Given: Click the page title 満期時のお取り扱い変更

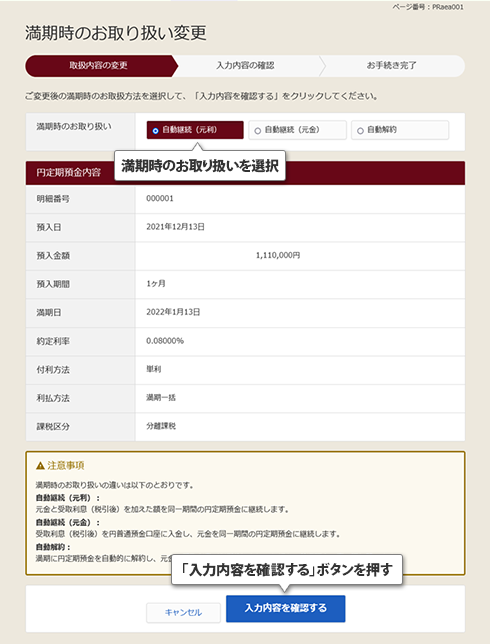Looking at the screenshot, I should tap(116, 33).
